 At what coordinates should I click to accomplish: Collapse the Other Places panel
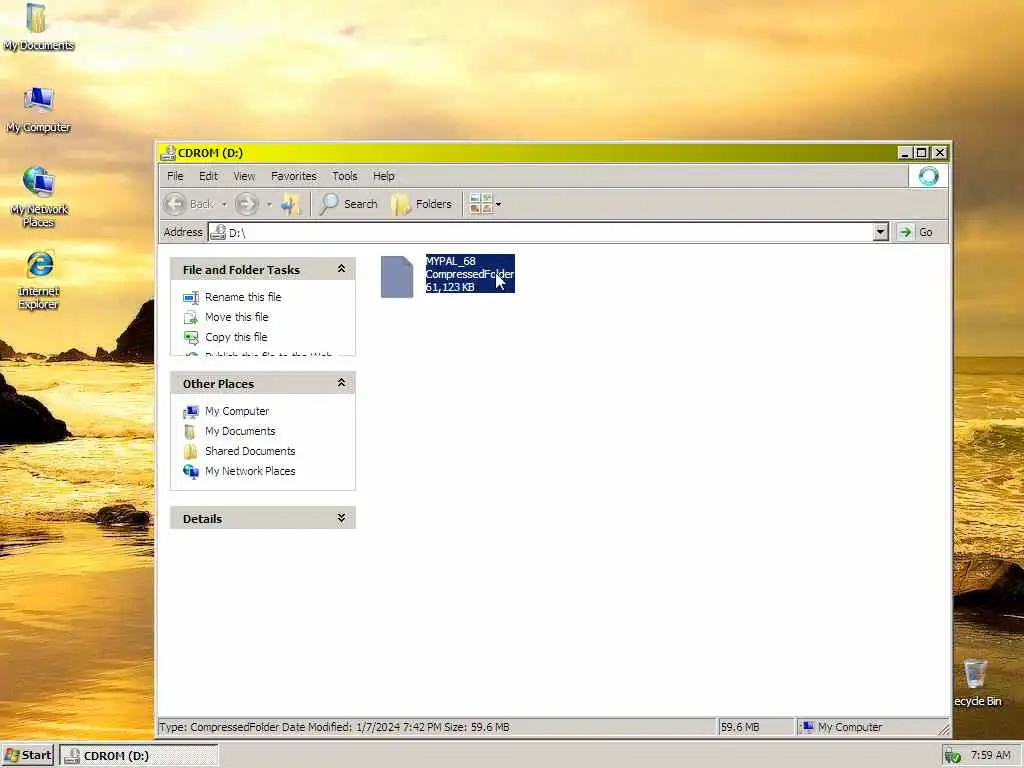pyautogui.click(x=341, y=383)
